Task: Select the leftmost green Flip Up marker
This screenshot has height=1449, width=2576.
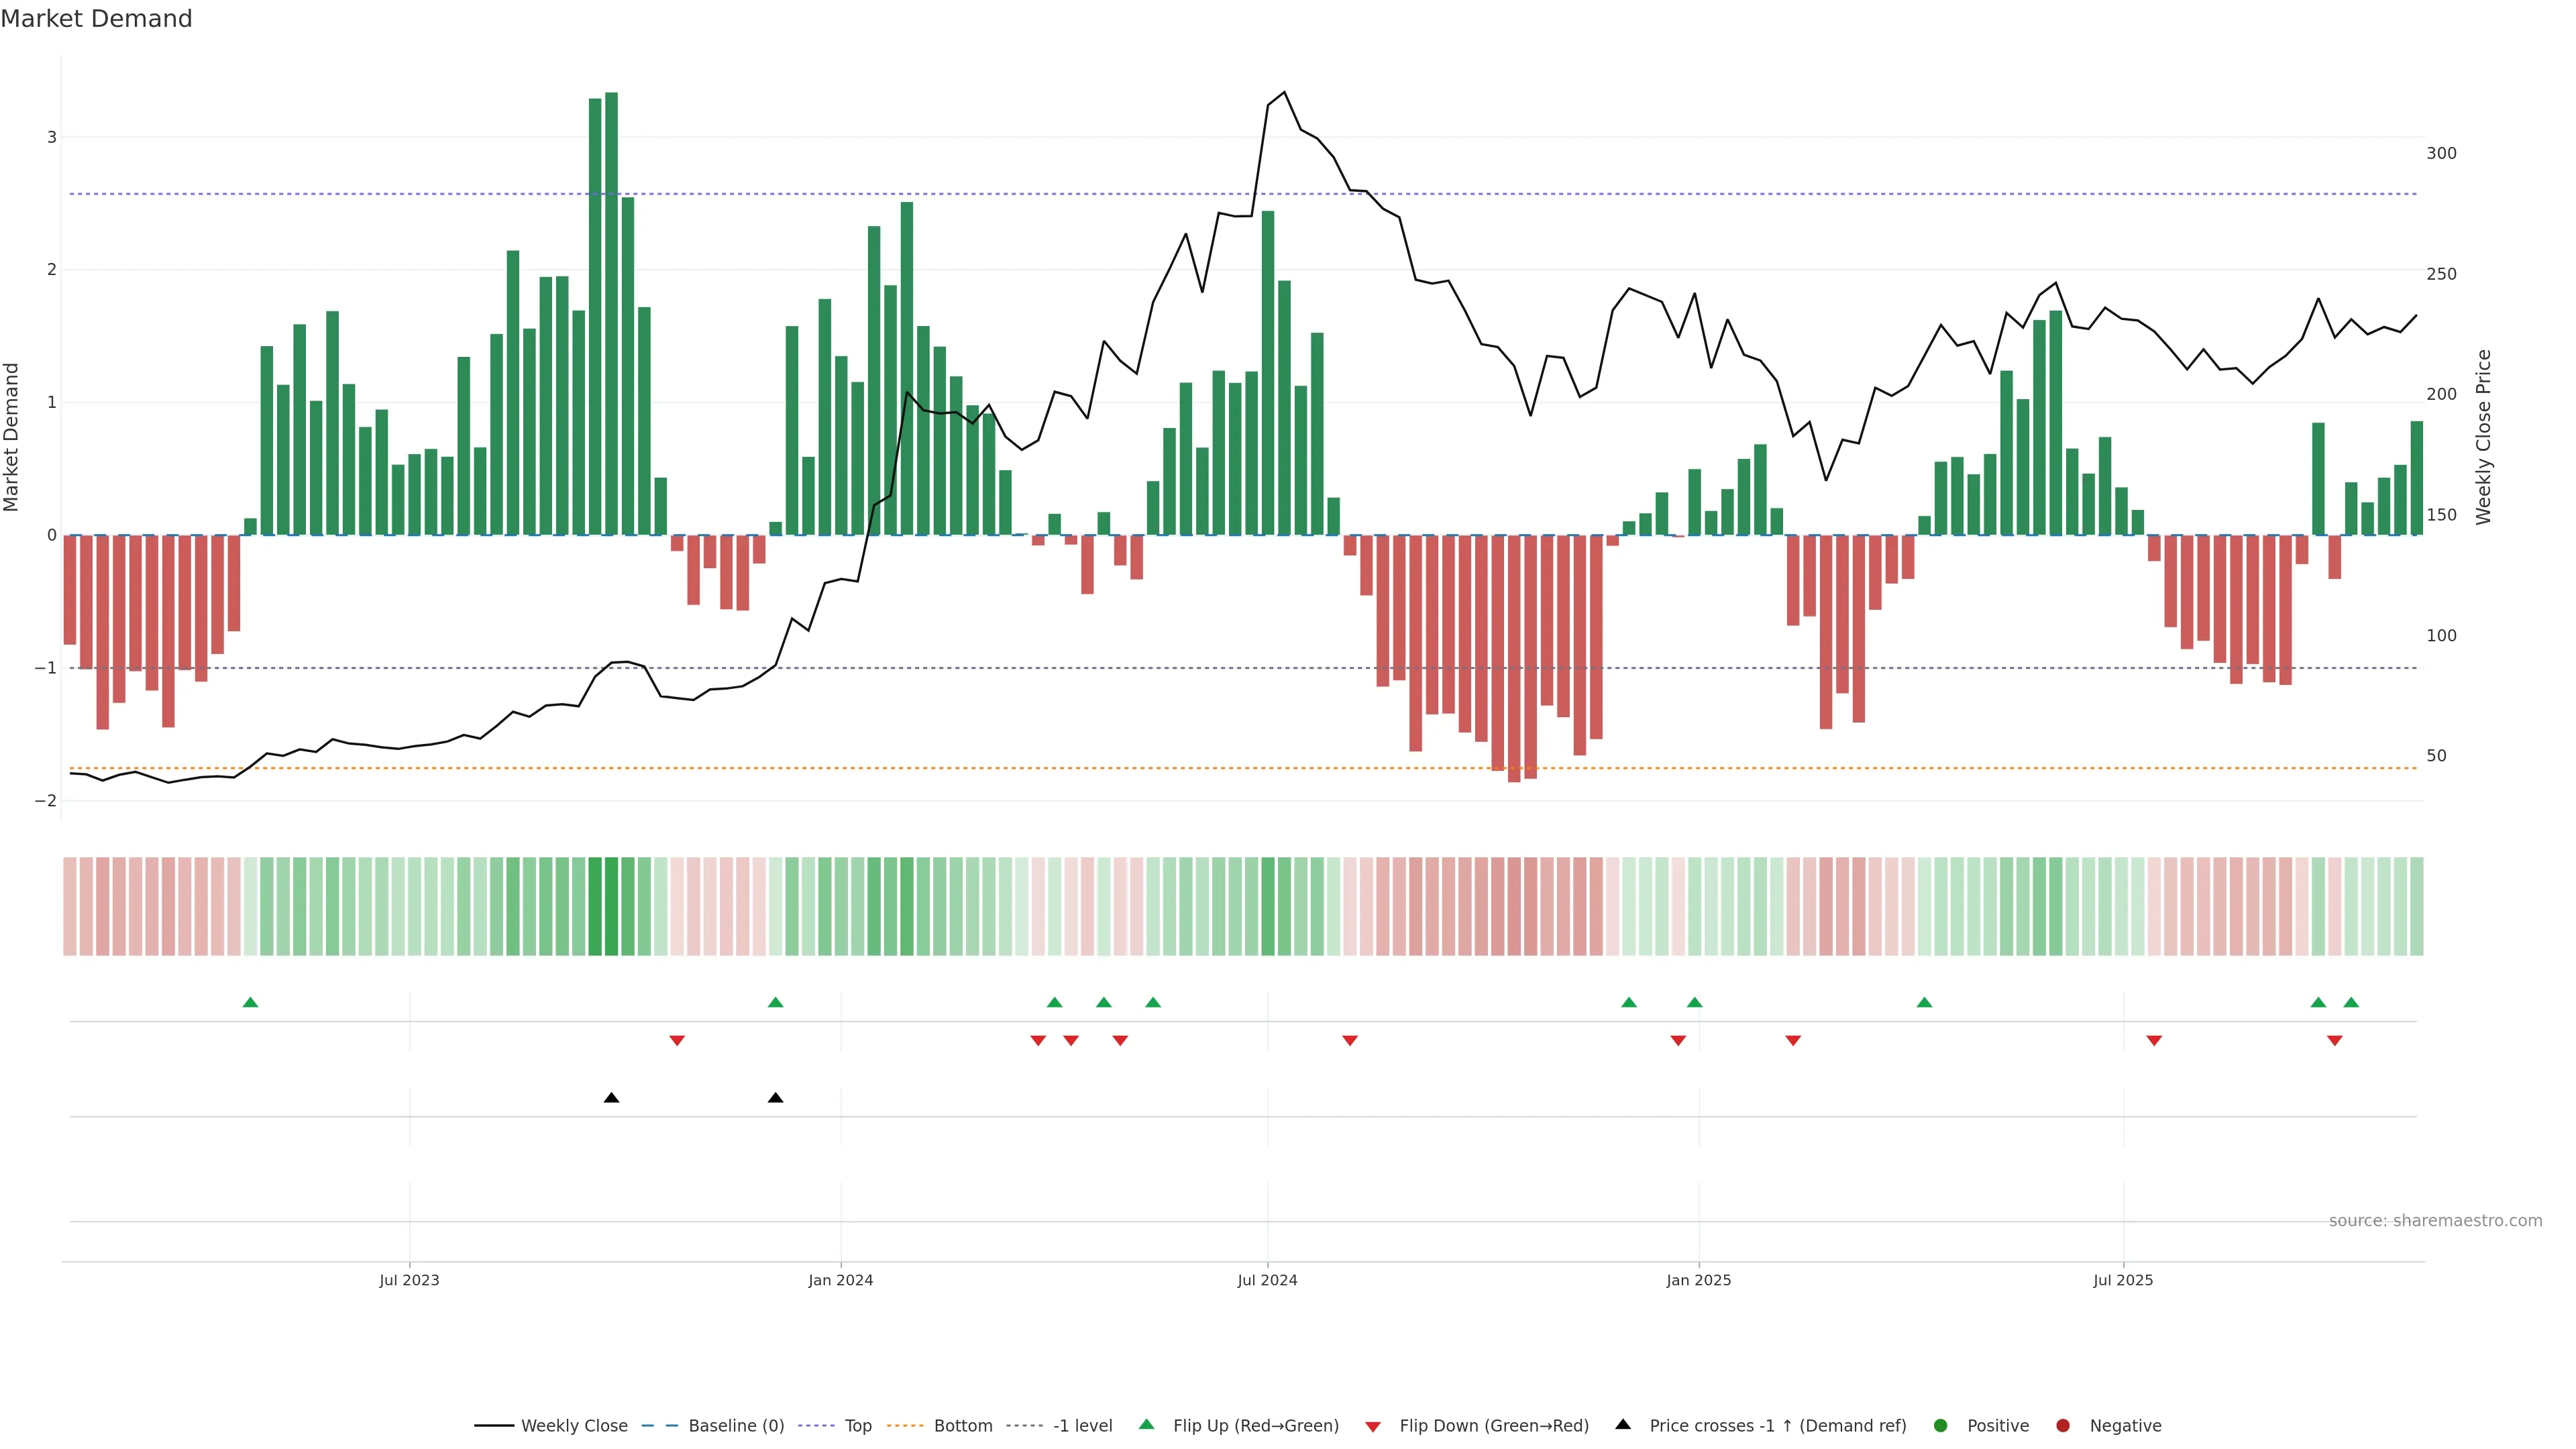Action: 251,1002
